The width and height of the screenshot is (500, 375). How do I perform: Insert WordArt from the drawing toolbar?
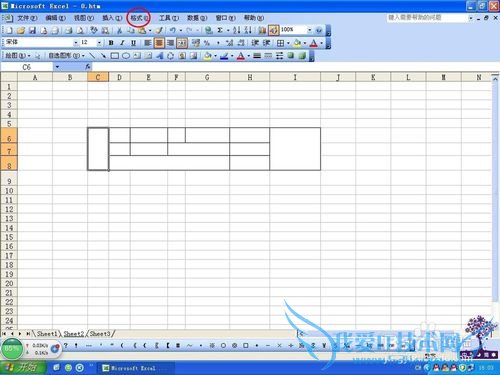(159, 56)
